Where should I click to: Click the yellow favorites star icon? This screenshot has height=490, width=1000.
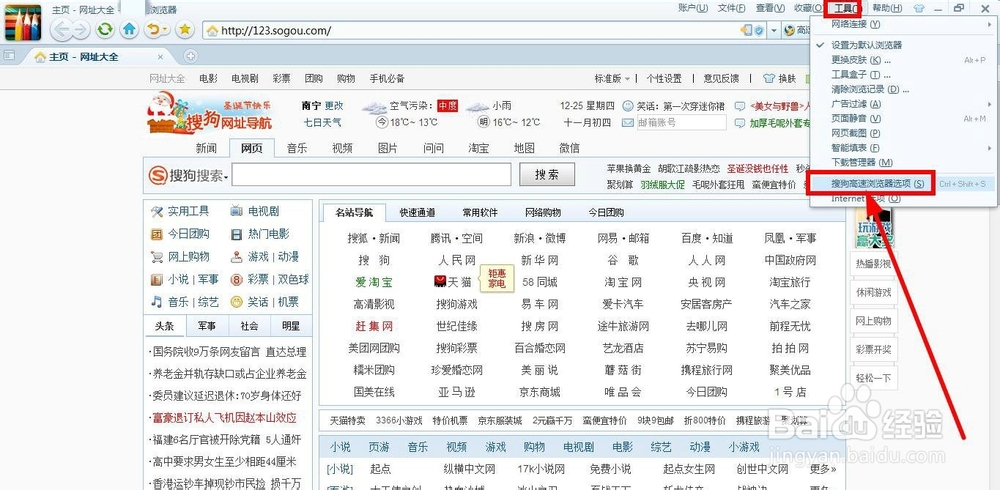coord(185,29)
